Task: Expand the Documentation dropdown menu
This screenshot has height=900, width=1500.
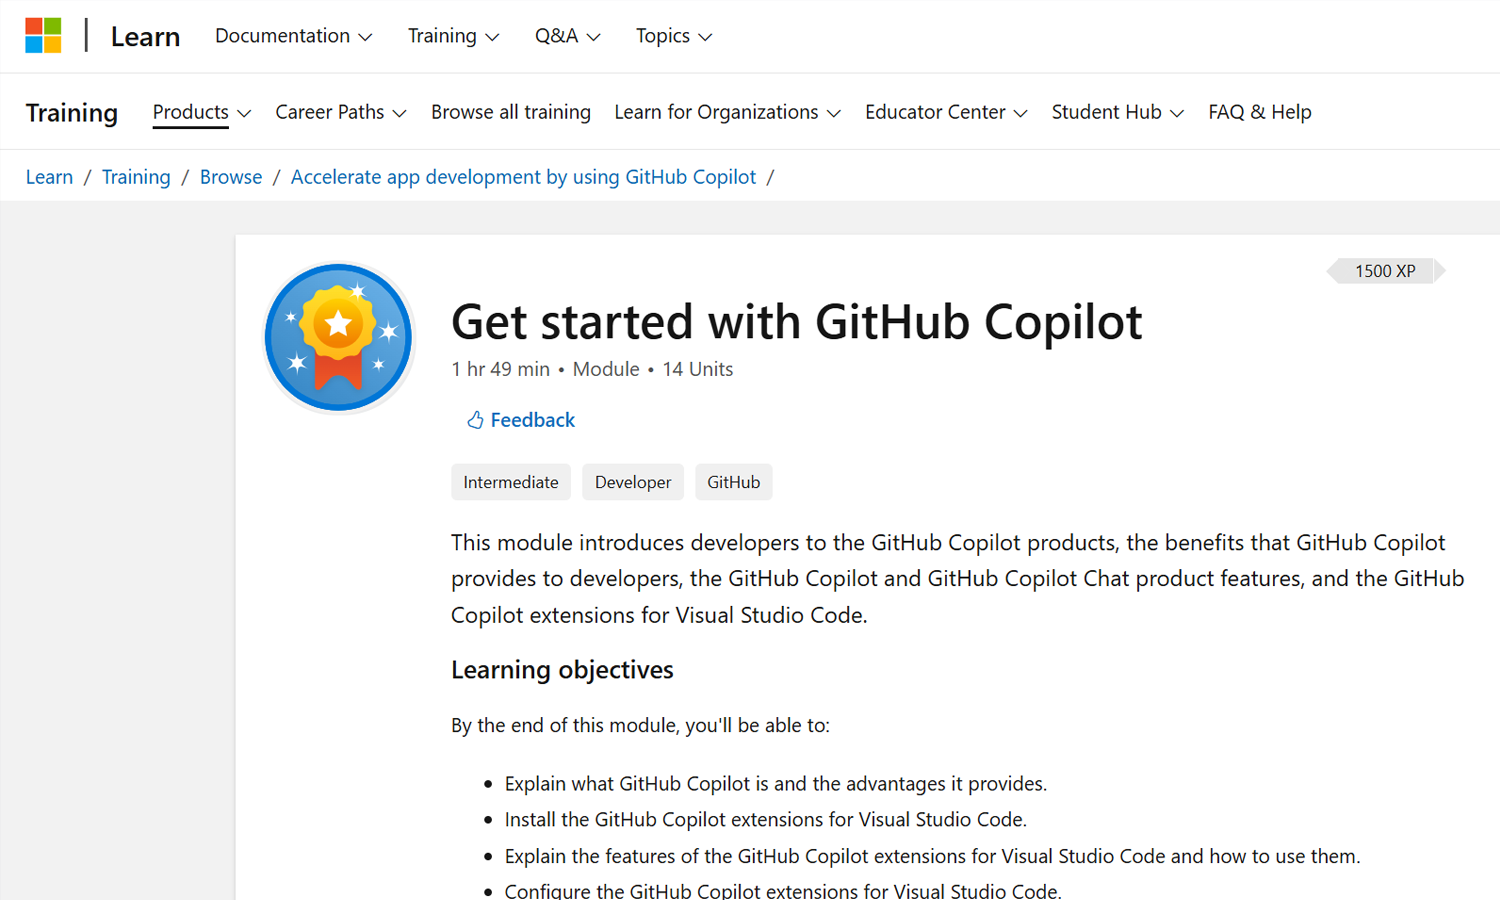Action: 293,36
